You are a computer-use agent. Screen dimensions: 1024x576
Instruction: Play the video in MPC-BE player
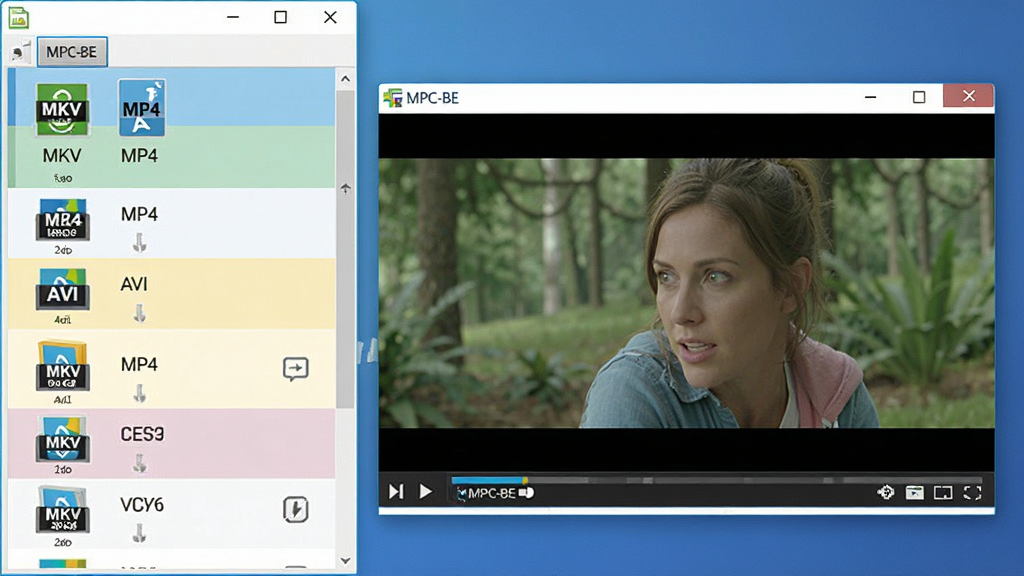tap(425, 491)
